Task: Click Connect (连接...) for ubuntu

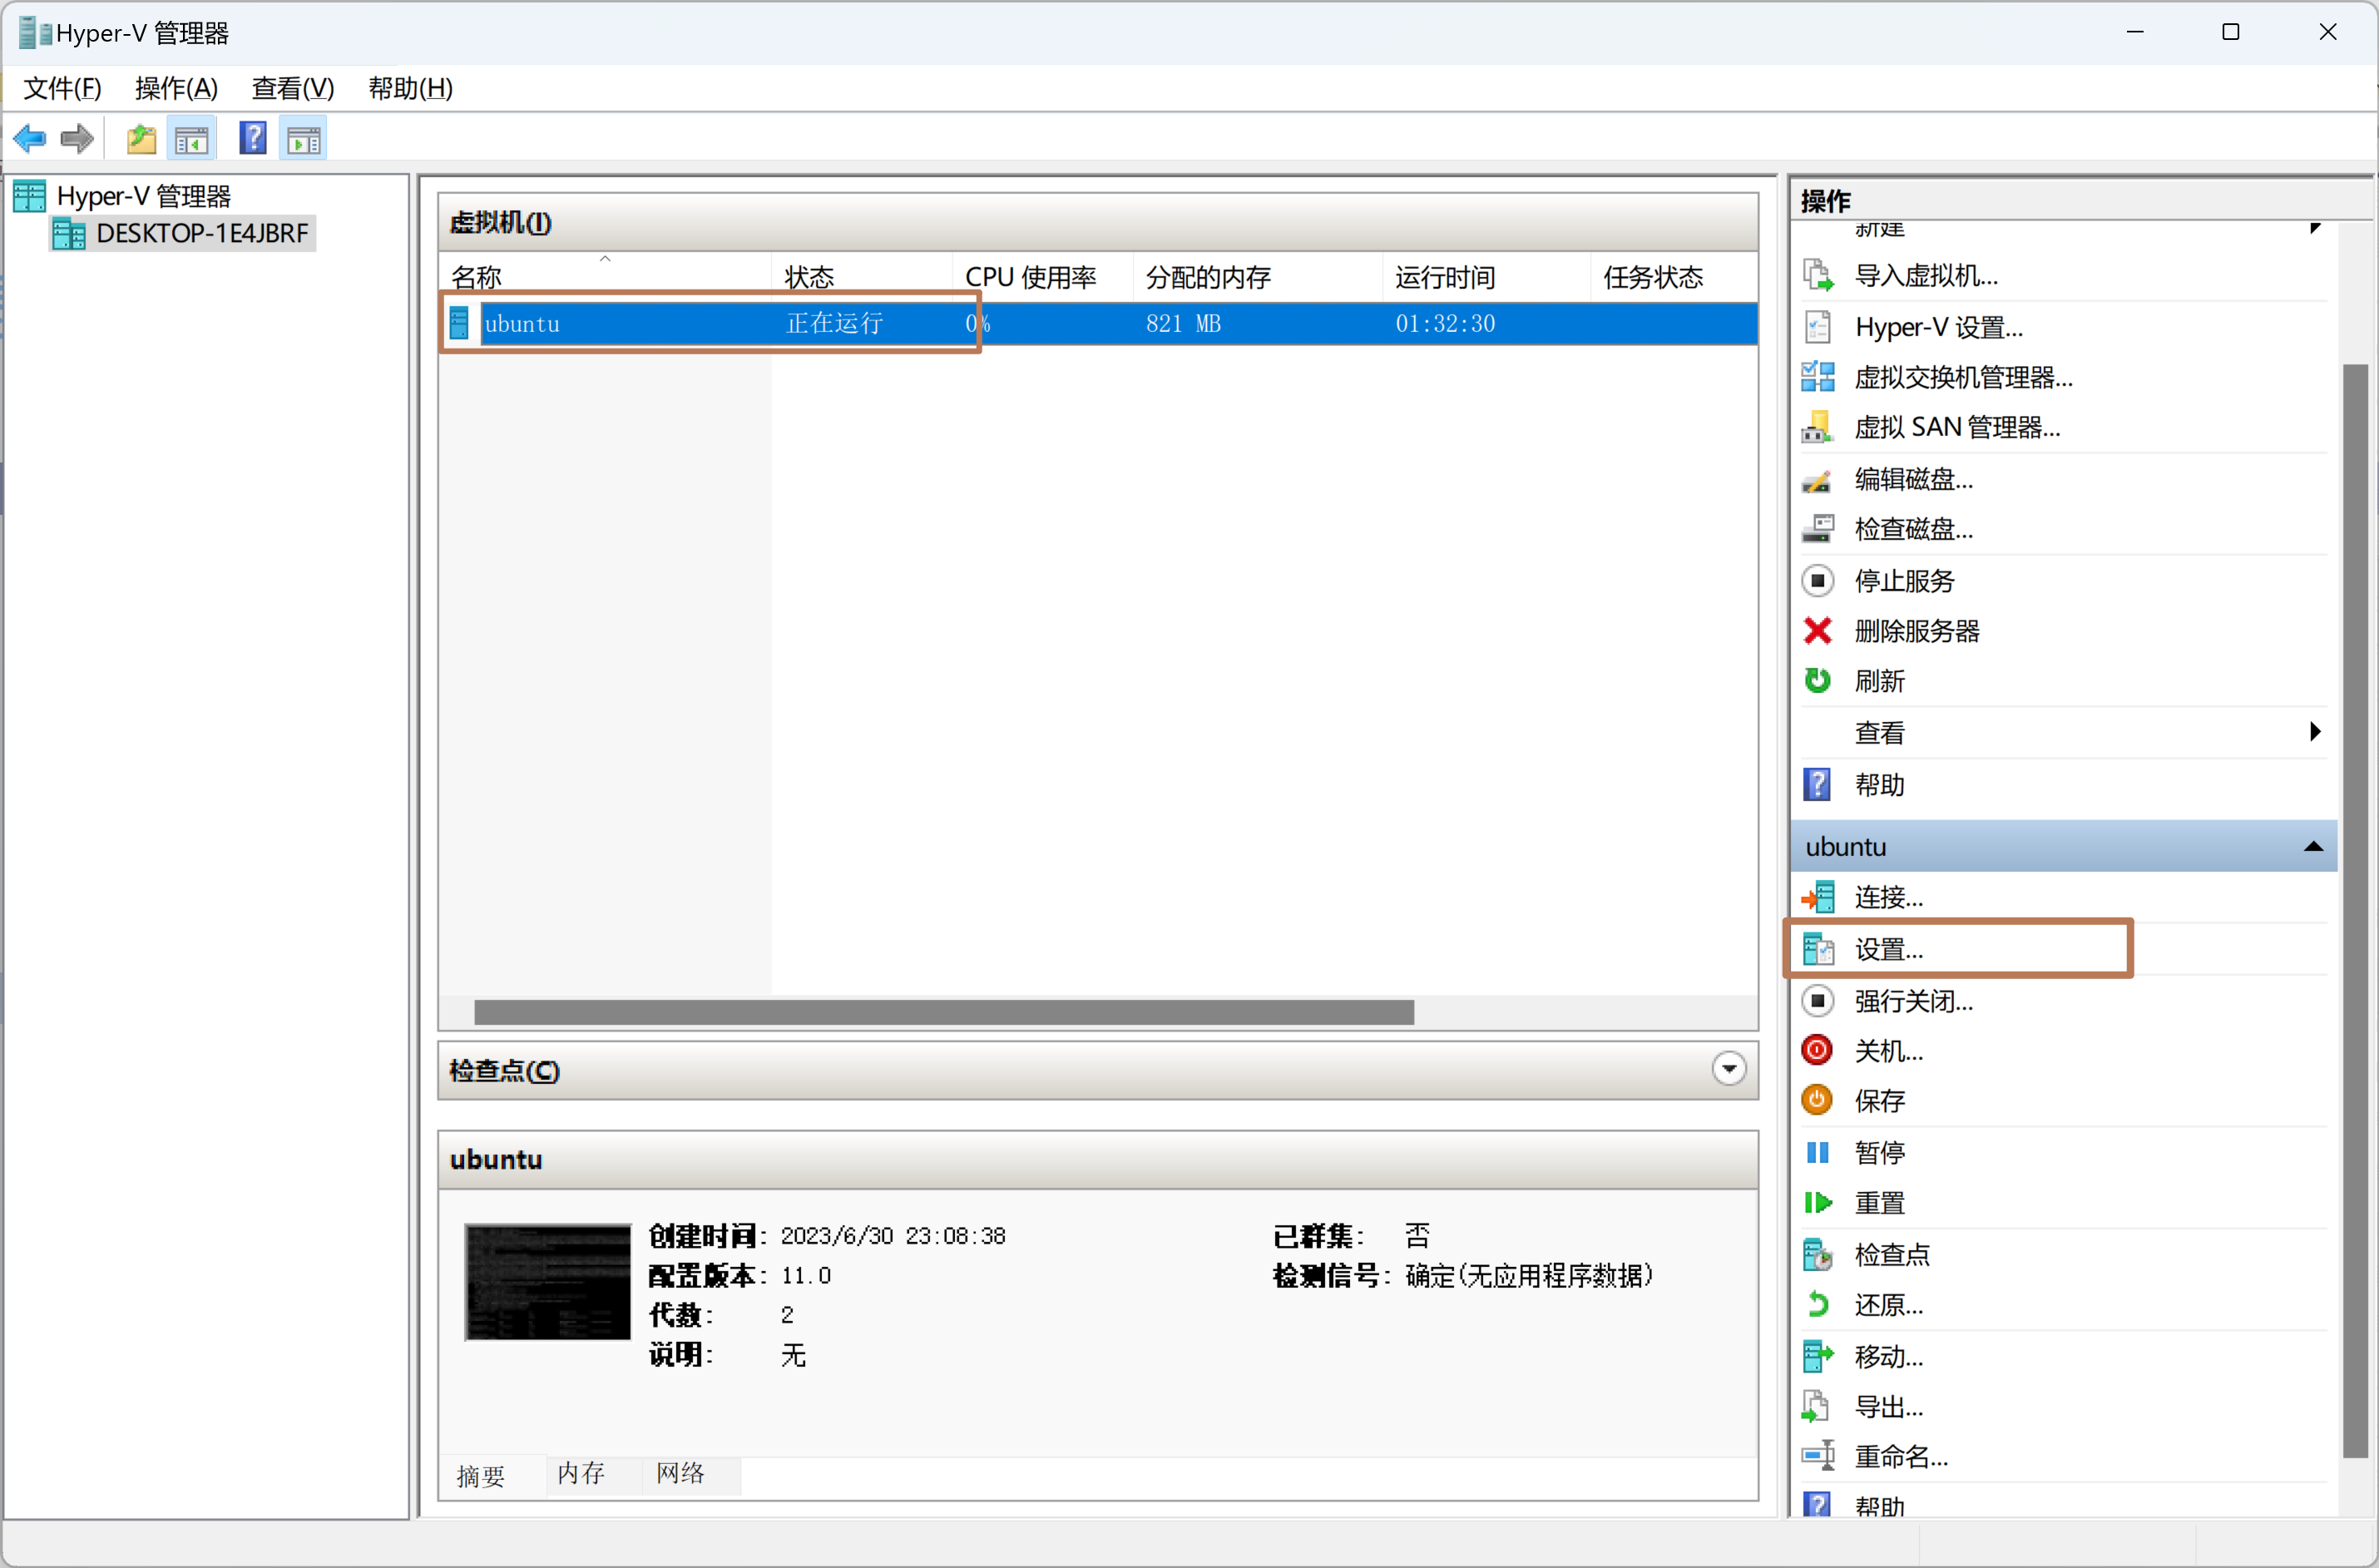Action: (1887, 897)
